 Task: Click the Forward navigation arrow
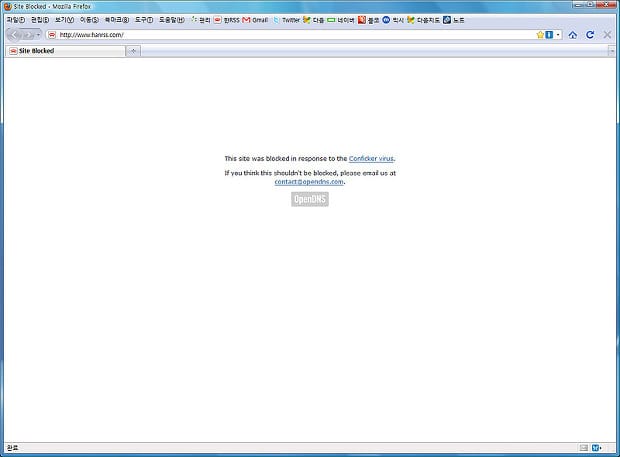[29, 34]
